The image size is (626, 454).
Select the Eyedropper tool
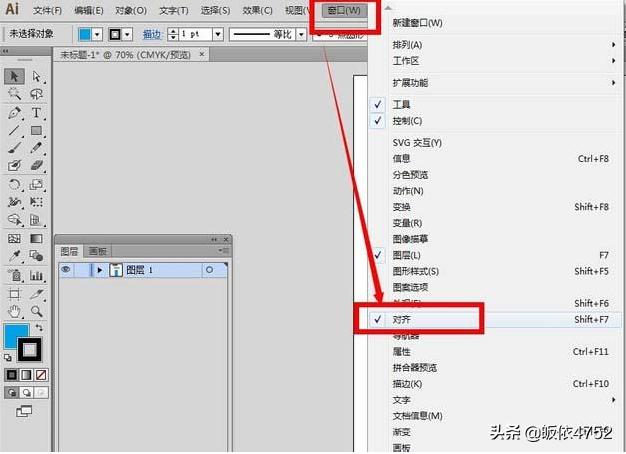tap(14, 256)
